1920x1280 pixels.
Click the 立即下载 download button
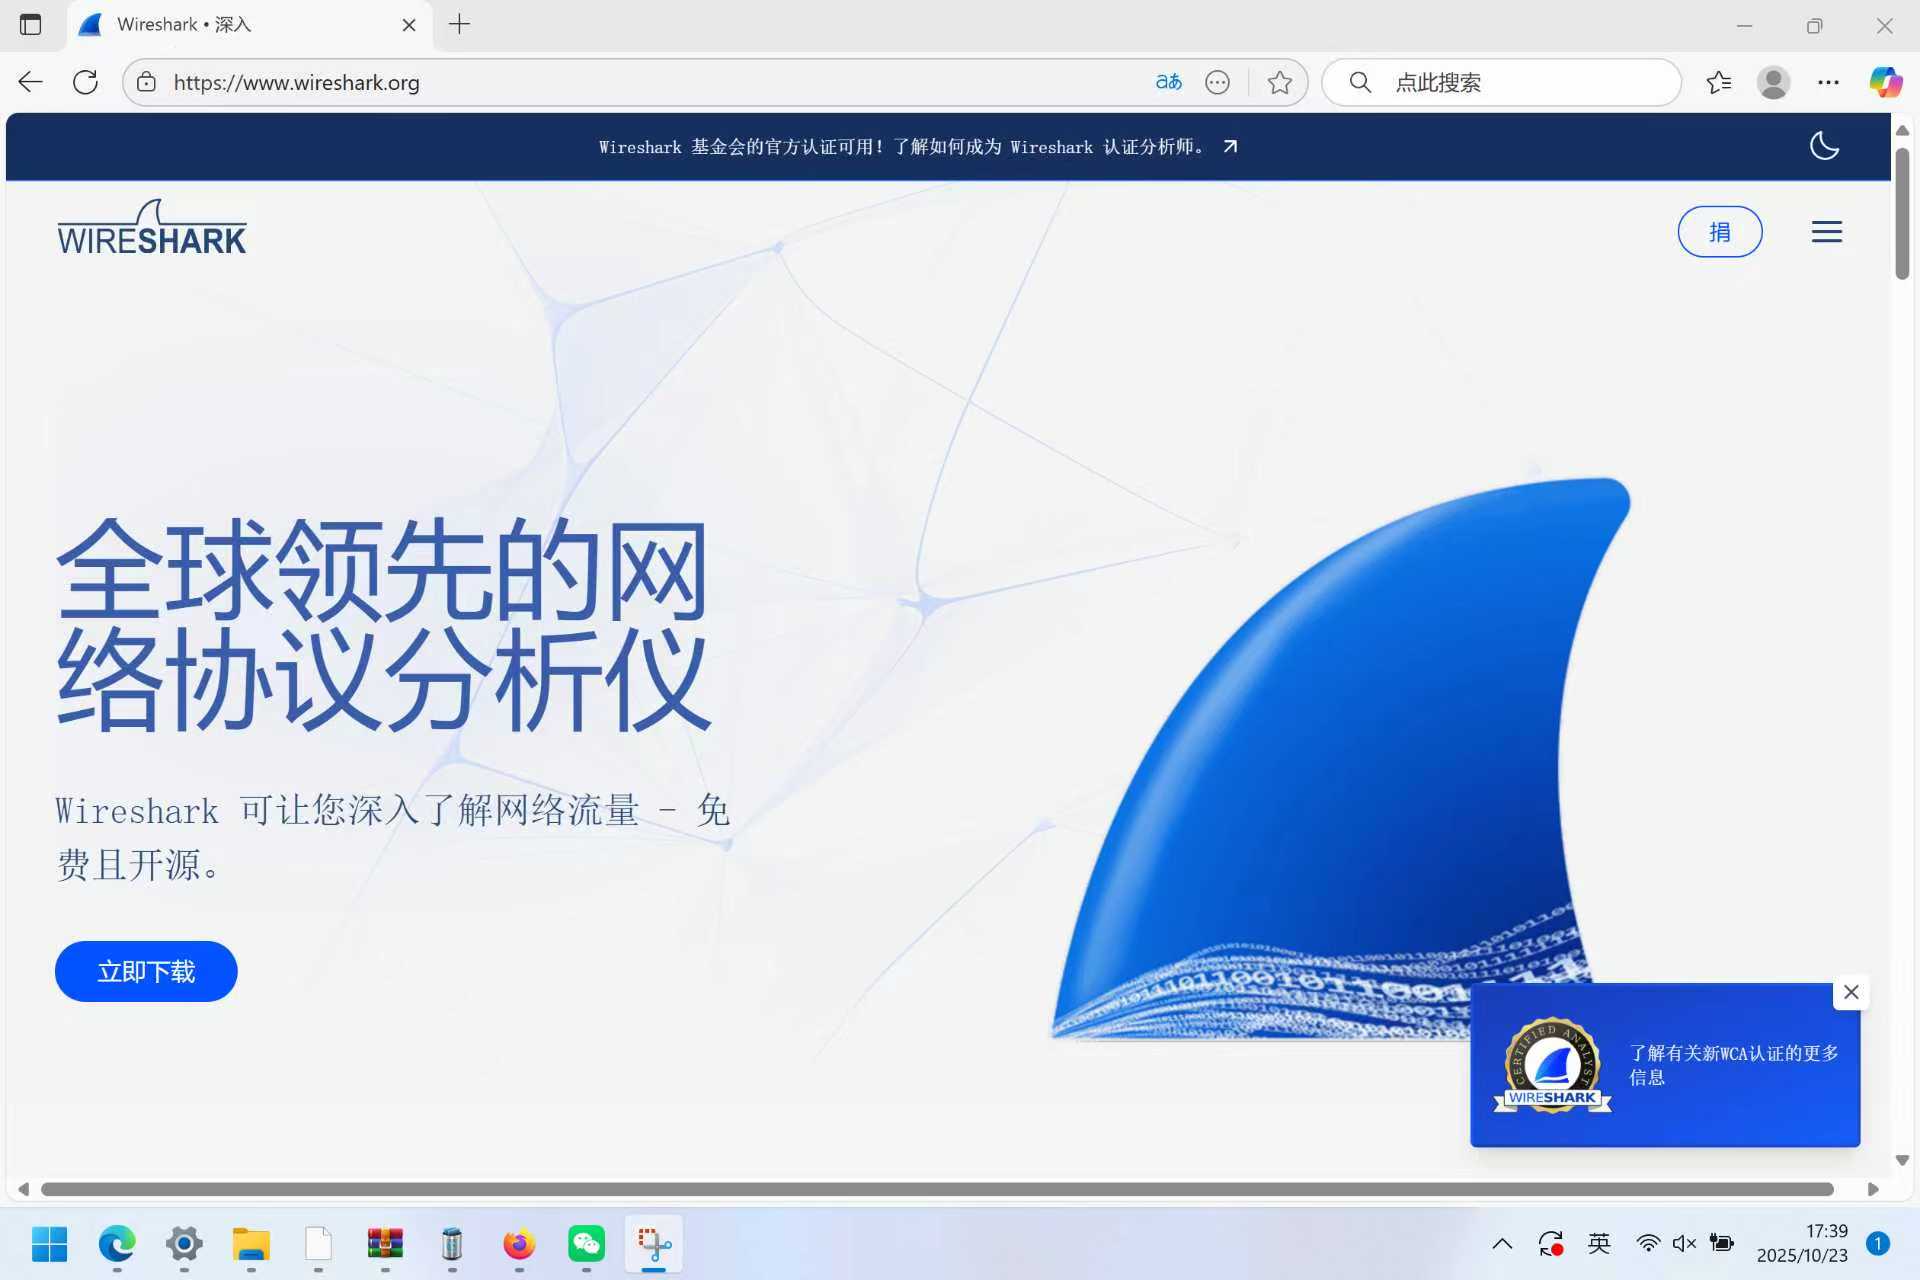coord(146,971)
